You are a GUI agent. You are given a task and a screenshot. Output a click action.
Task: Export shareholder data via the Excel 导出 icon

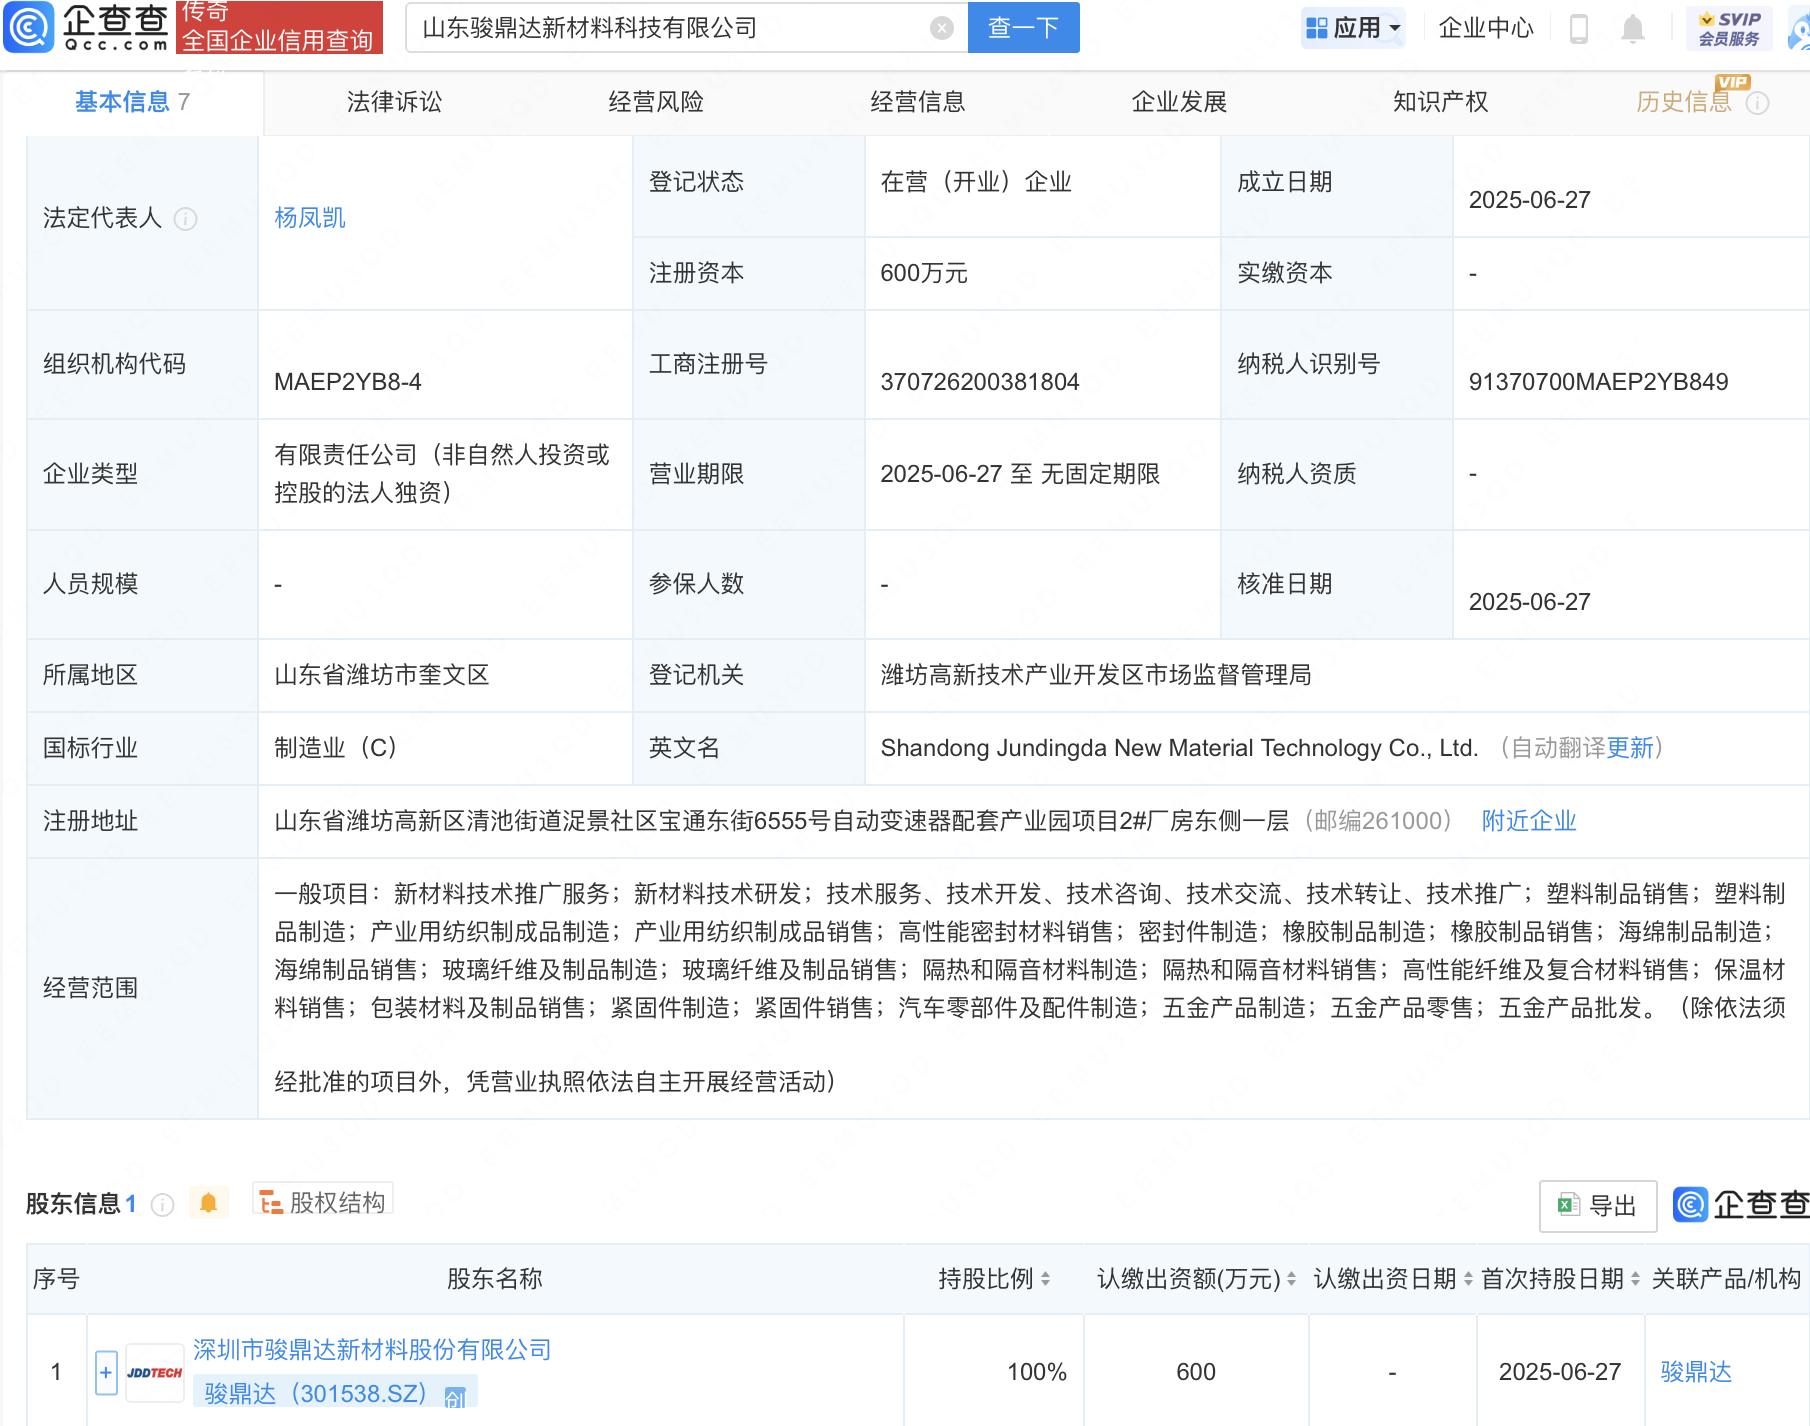tap(1596, 1206)
